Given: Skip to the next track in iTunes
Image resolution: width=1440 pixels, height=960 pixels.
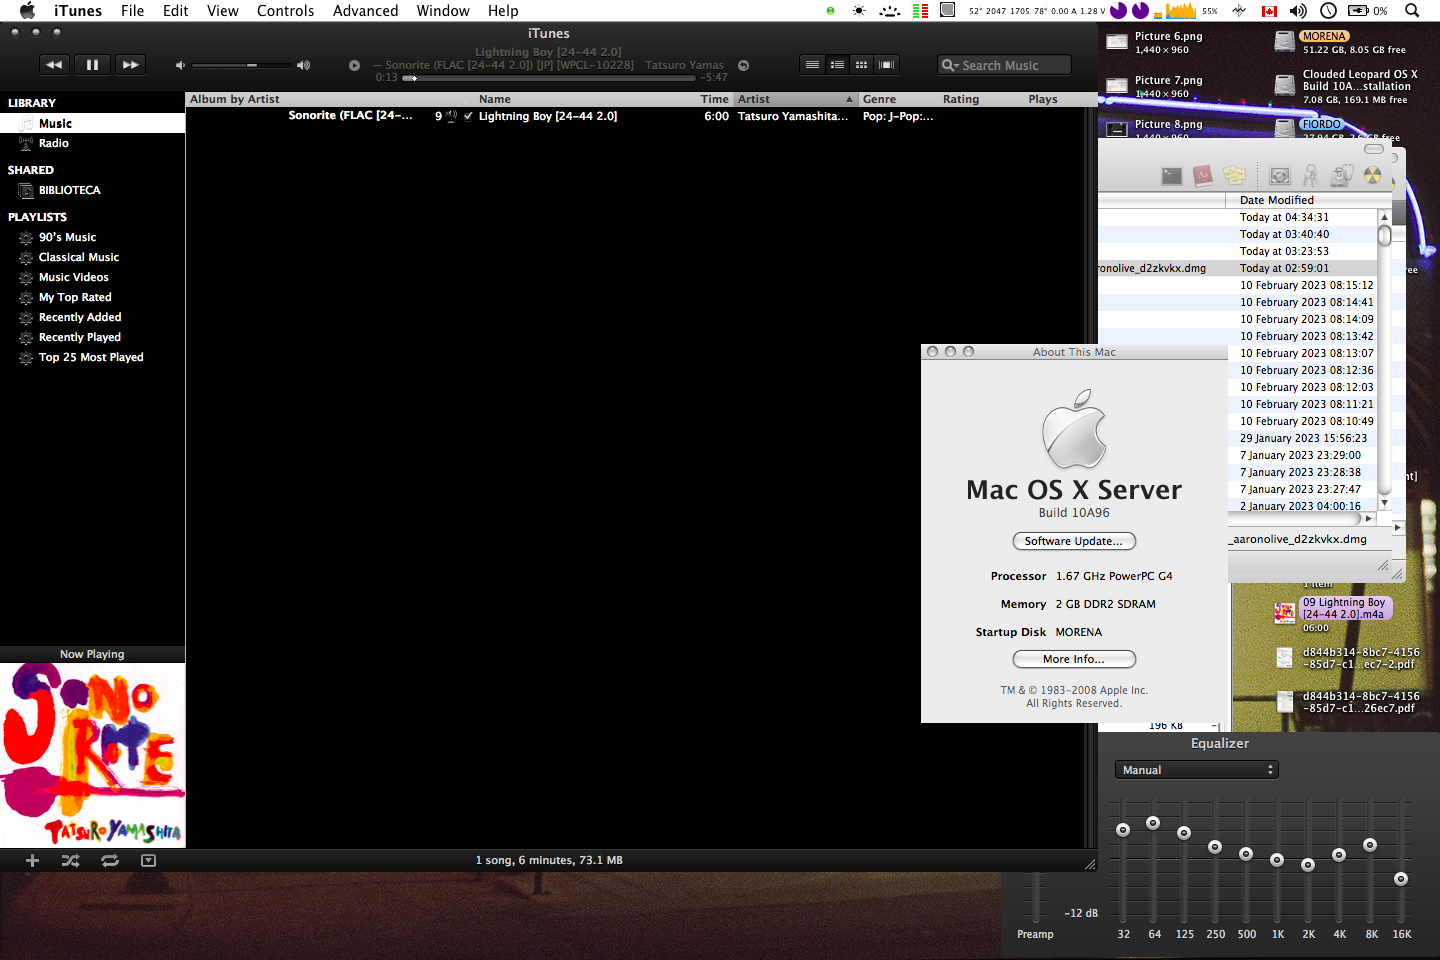Looking at the screenshot, I should [130, 65].
